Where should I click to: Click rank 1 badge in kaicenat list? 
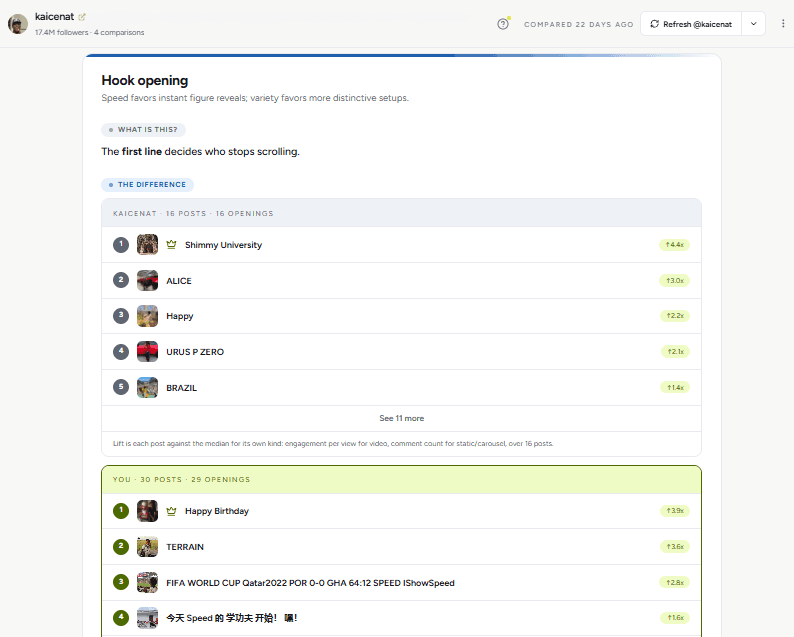(121, 245)
